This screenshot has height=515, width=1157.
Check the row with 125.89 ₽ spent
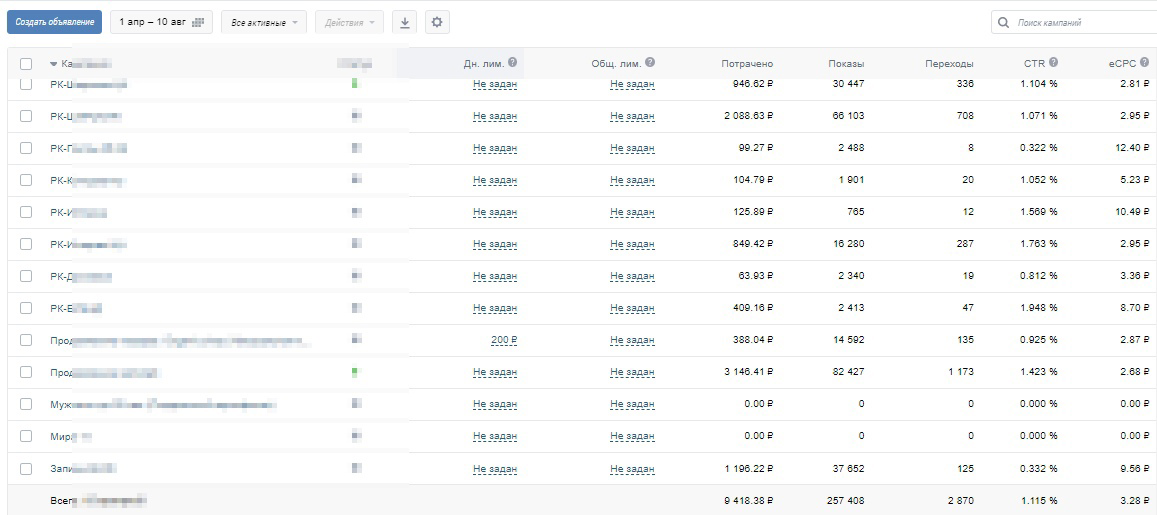pos(26,212)
